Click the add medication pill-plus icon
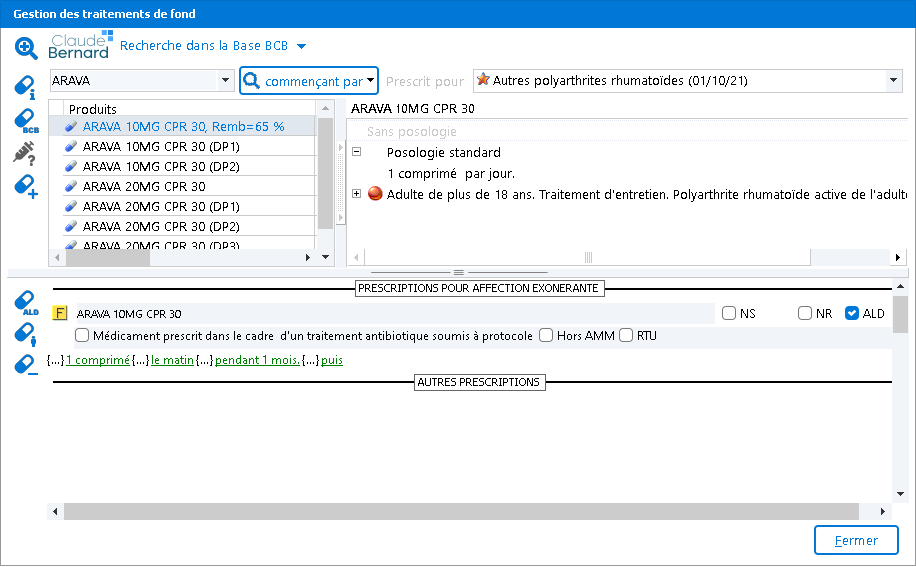Screen dimensions: 916x567 tap(26, 186)
